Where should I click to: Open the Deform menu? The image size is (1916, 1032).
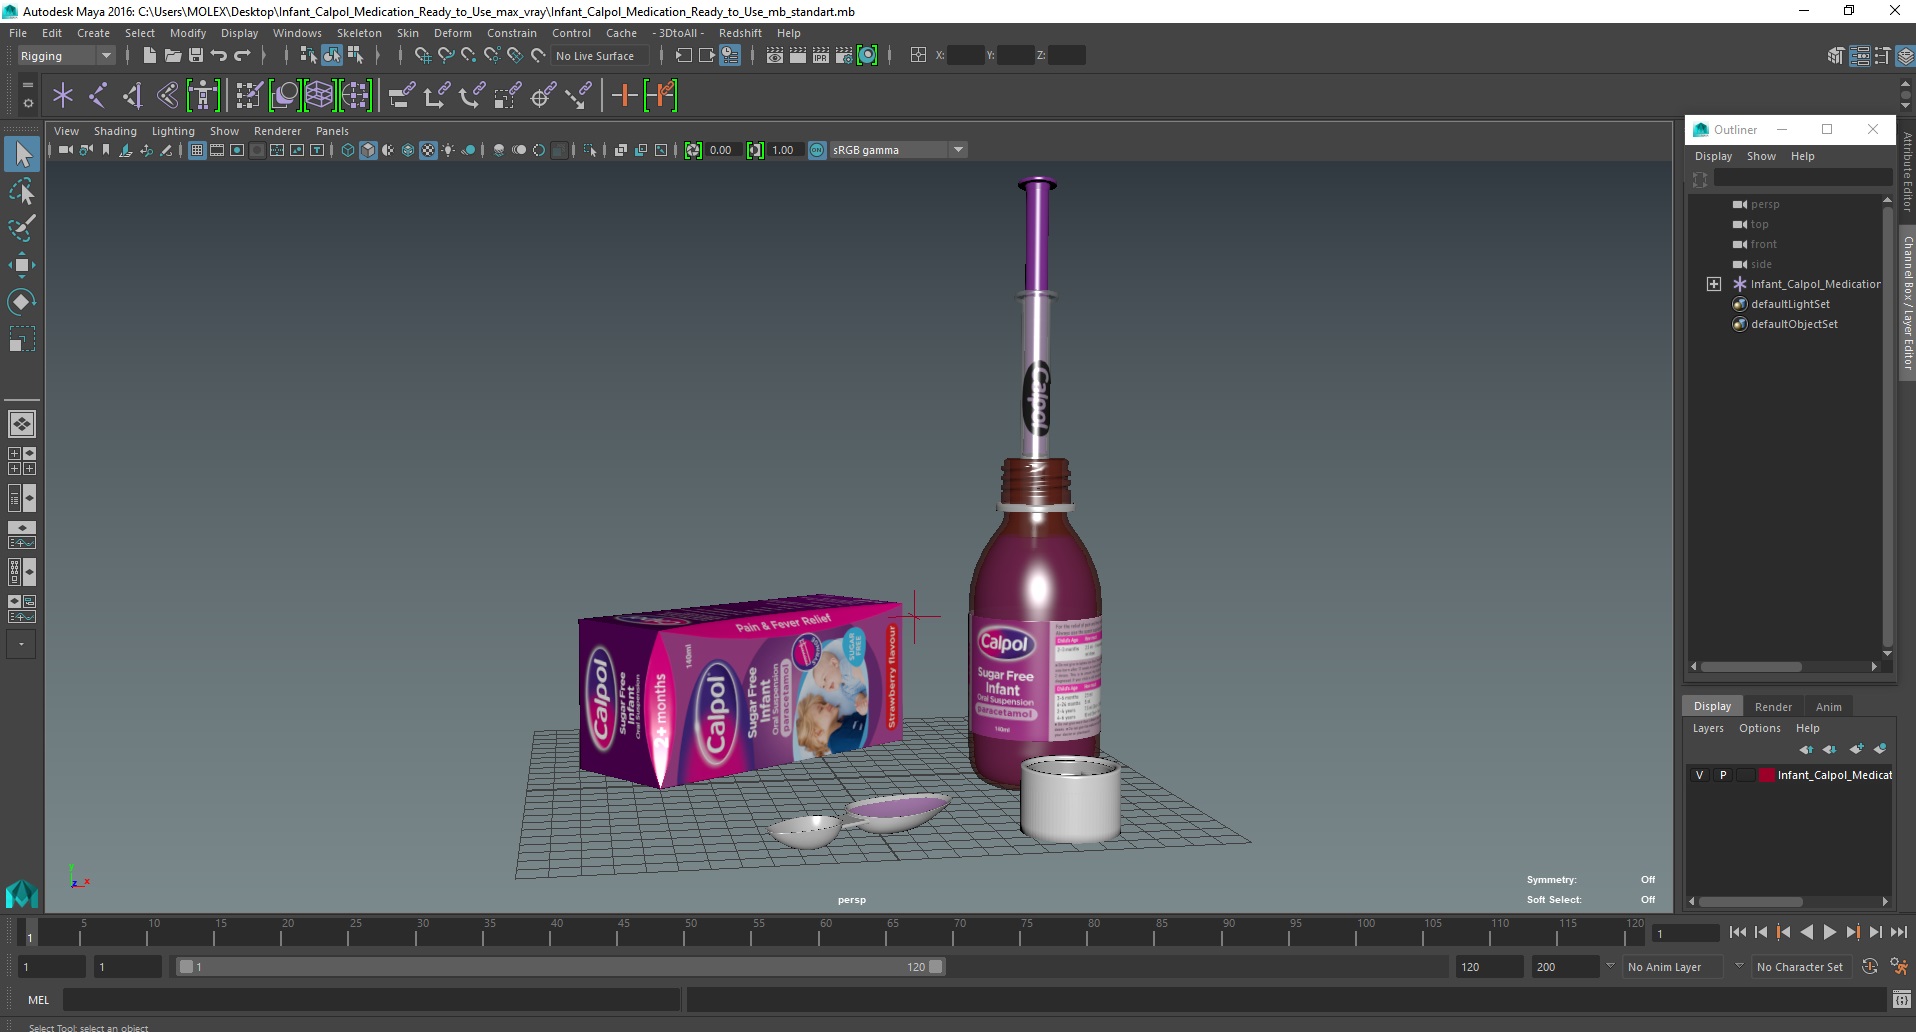pos(452,33)
